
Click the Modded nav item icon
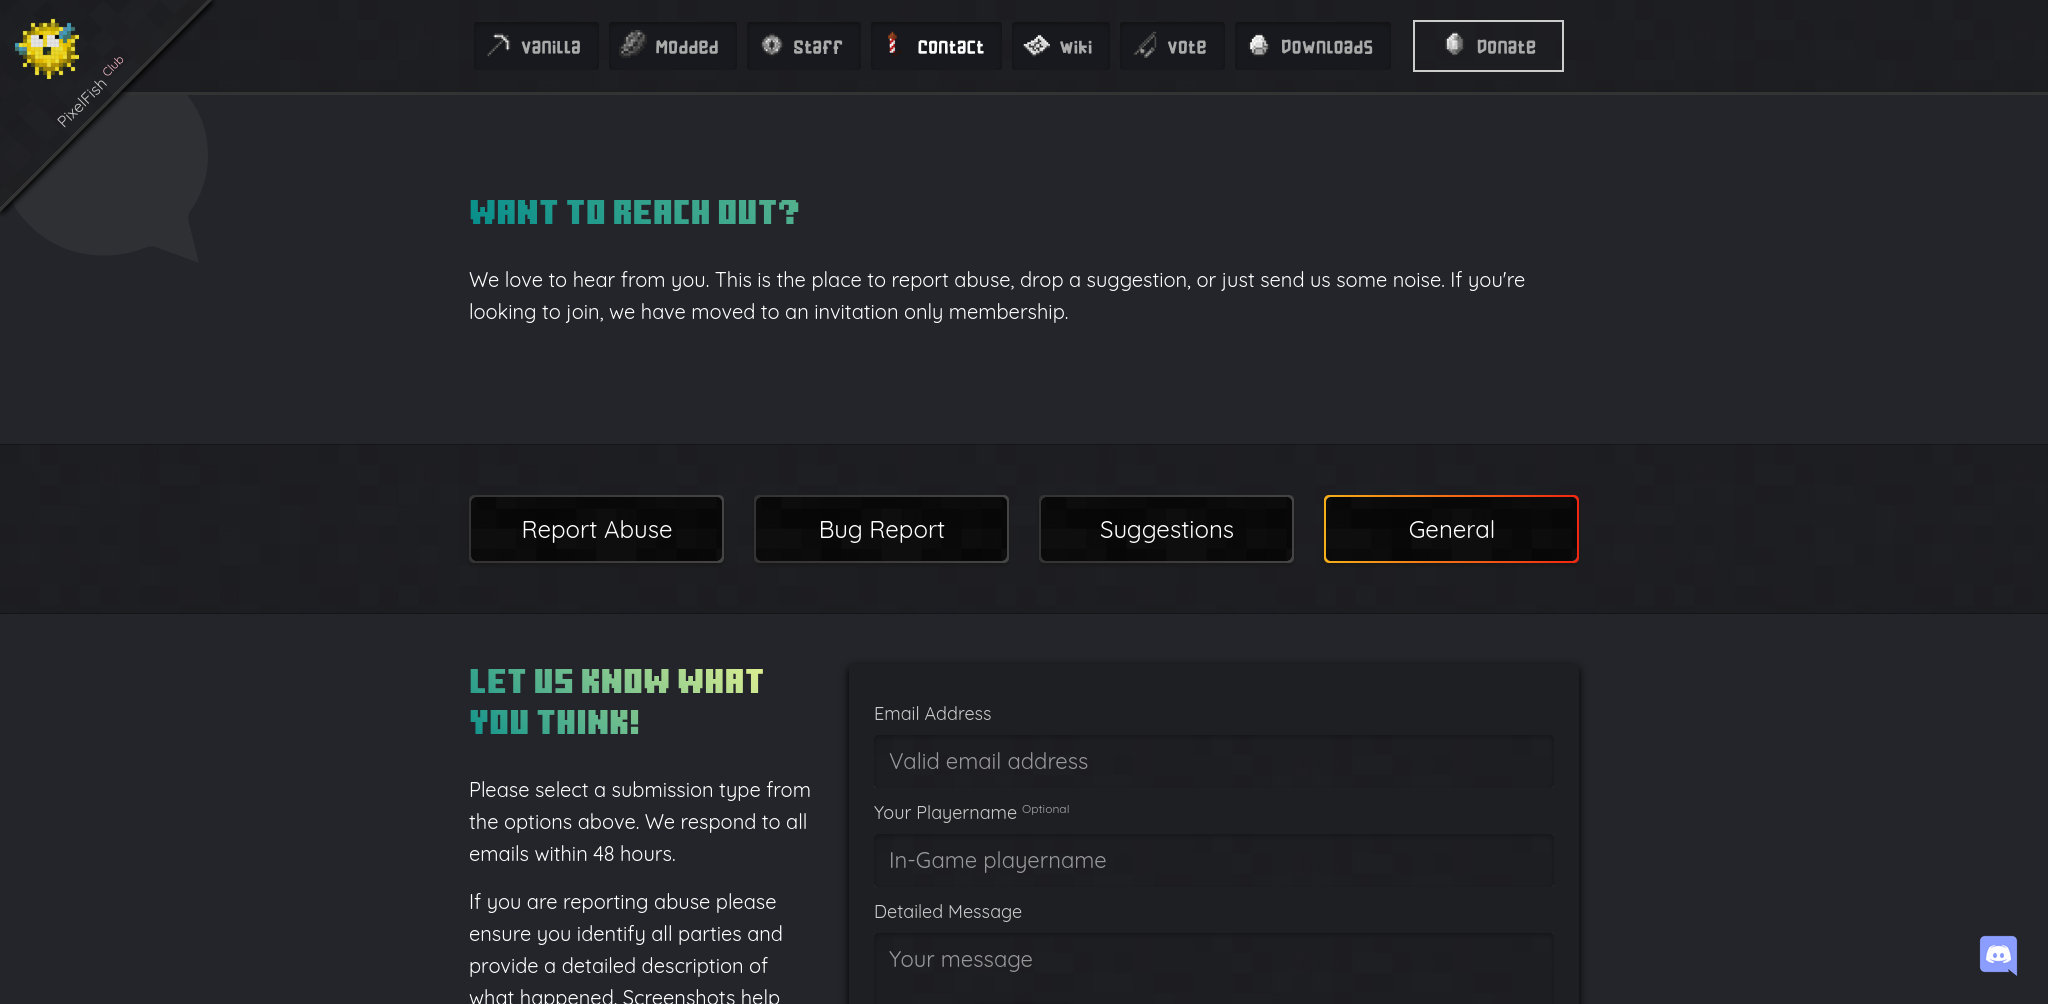pyautogui.click(x=632, y=45)
